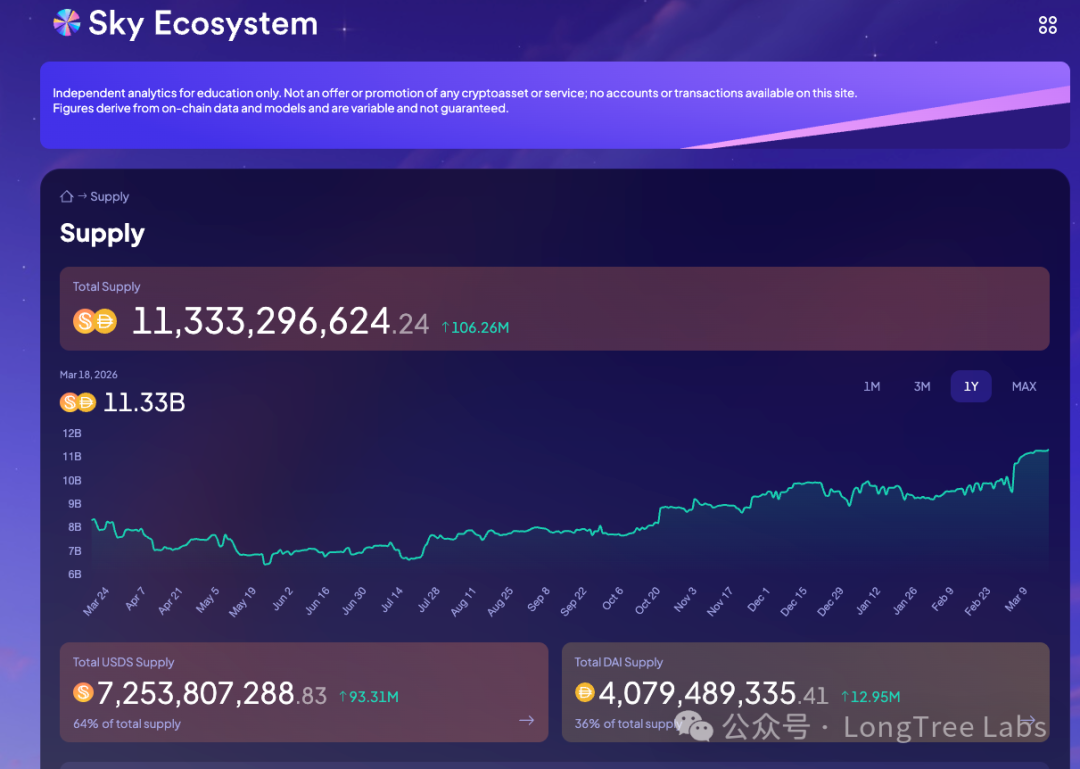Select the MAX time range
The width and height of the screenshot is (1080, 769).
coord(1024,387)
